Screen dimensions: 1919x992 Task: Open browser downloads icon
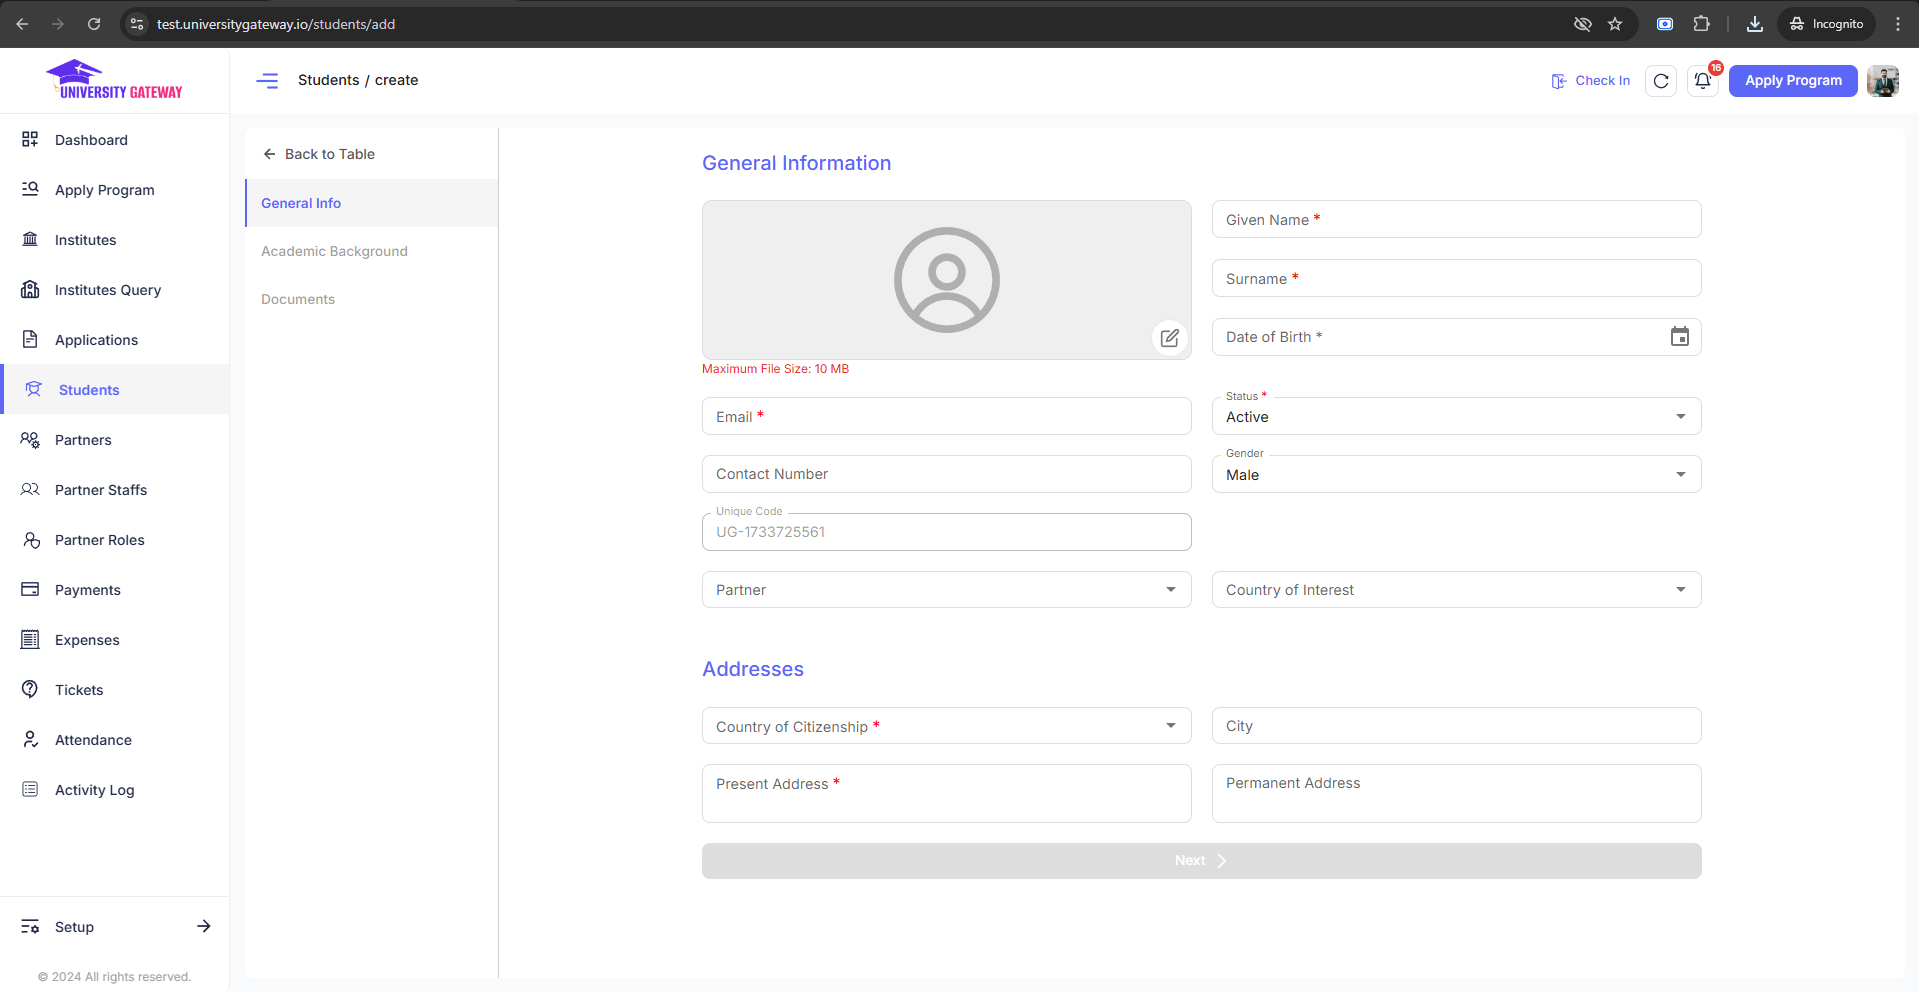[1754, 24]
